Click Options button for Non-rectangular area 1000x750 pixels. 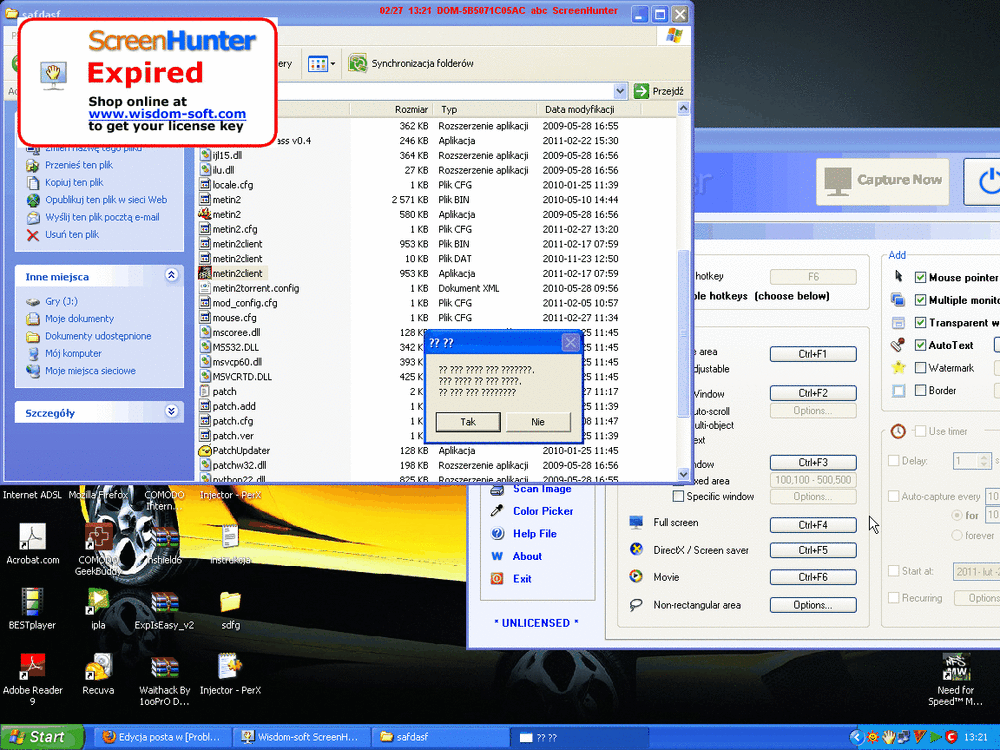tap(812, 605)
